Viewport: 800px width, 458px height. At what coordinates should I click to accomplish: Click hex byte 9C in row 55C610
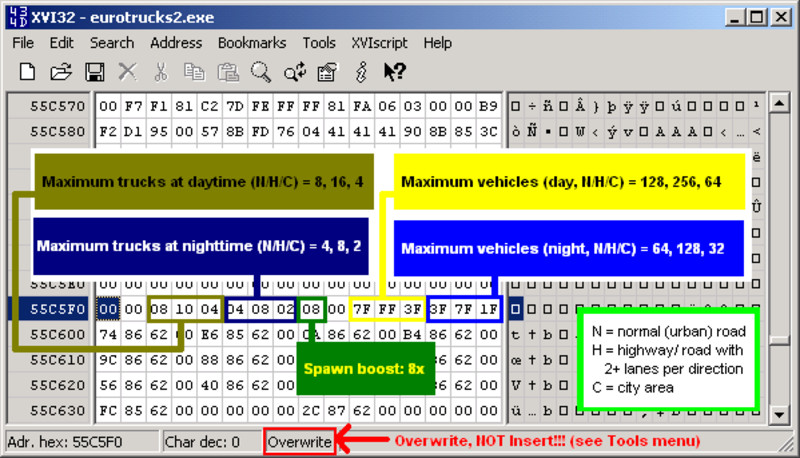[x=108, y=360]
